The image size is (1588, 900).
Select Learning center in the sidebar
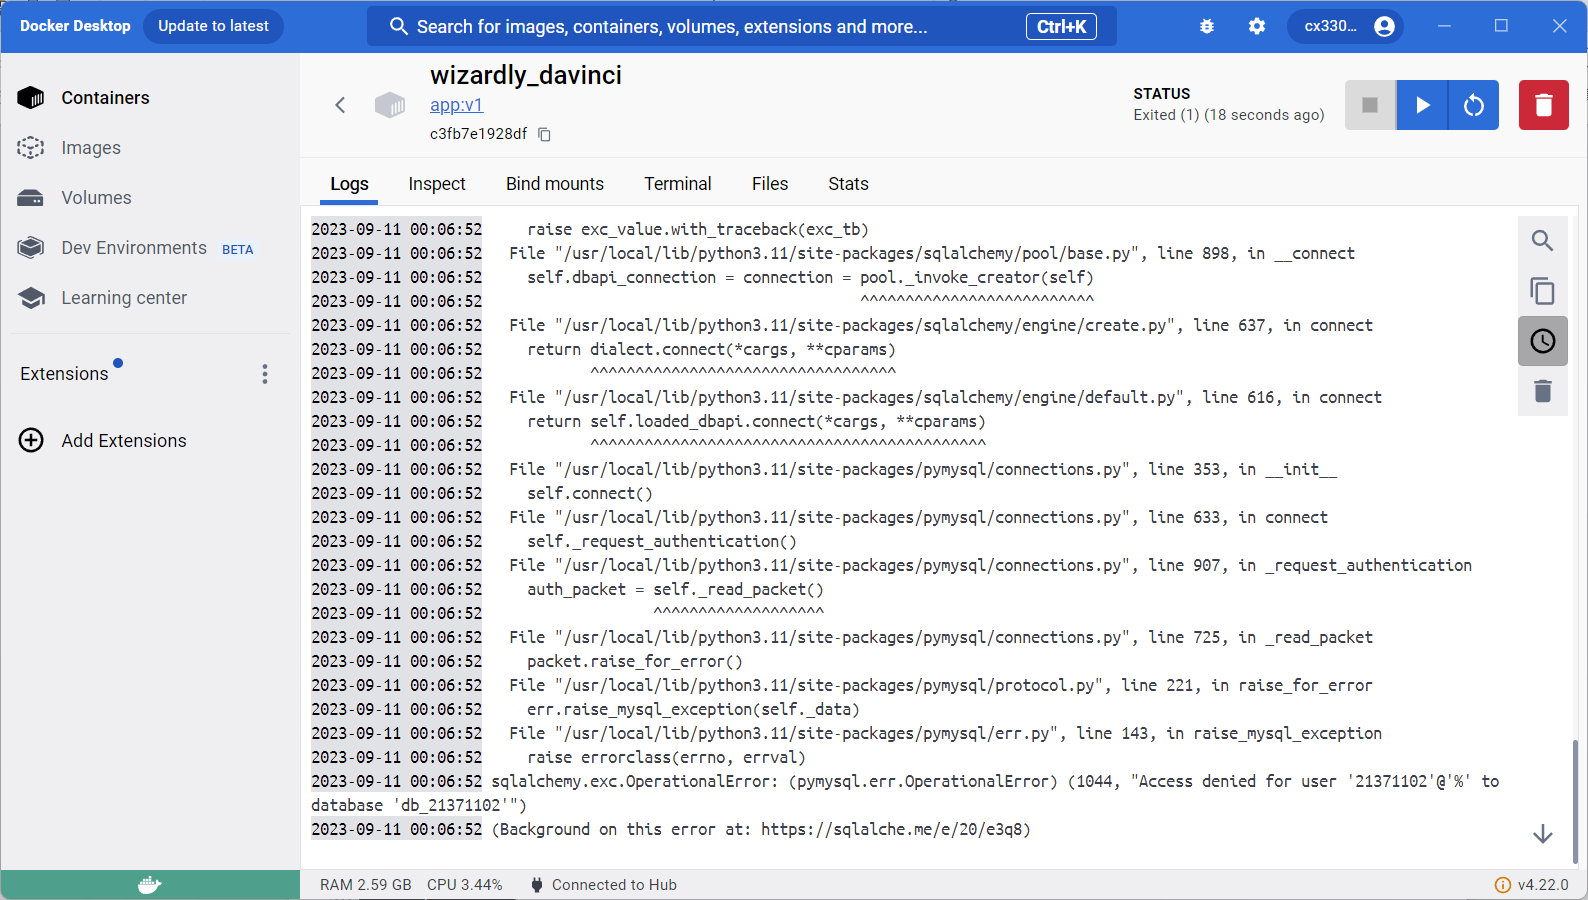point(124,298)
